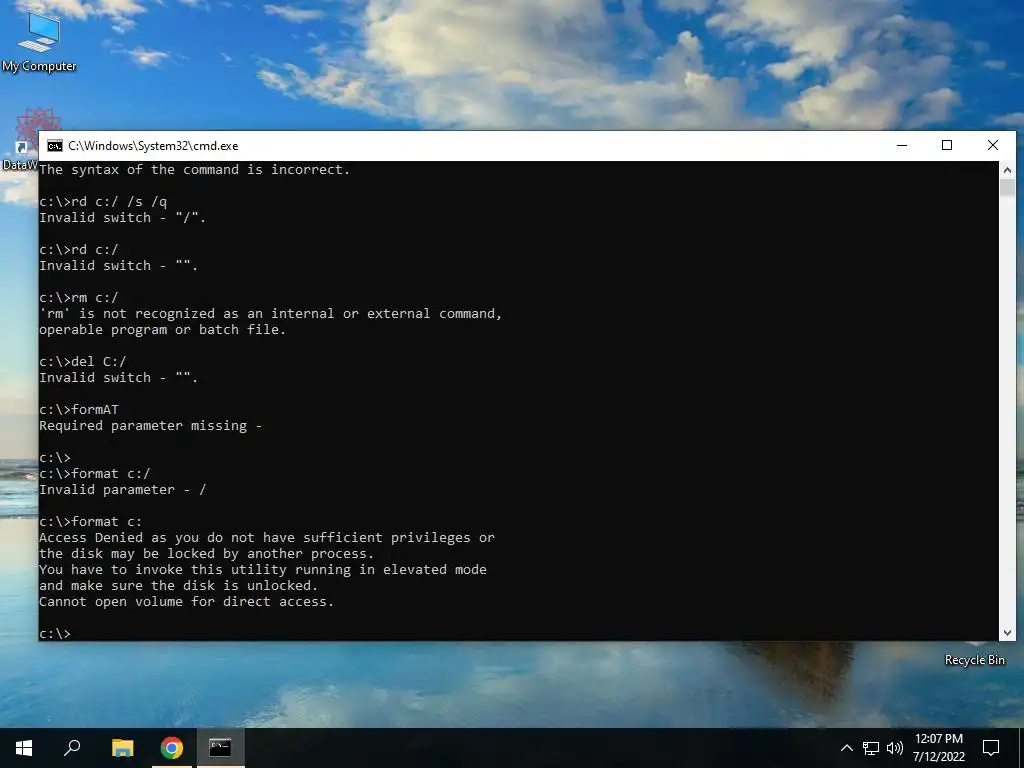Click the line "The syntax of the command is incorrect."
Viewport: 1024px width, 768px height.
click(195, 170)
